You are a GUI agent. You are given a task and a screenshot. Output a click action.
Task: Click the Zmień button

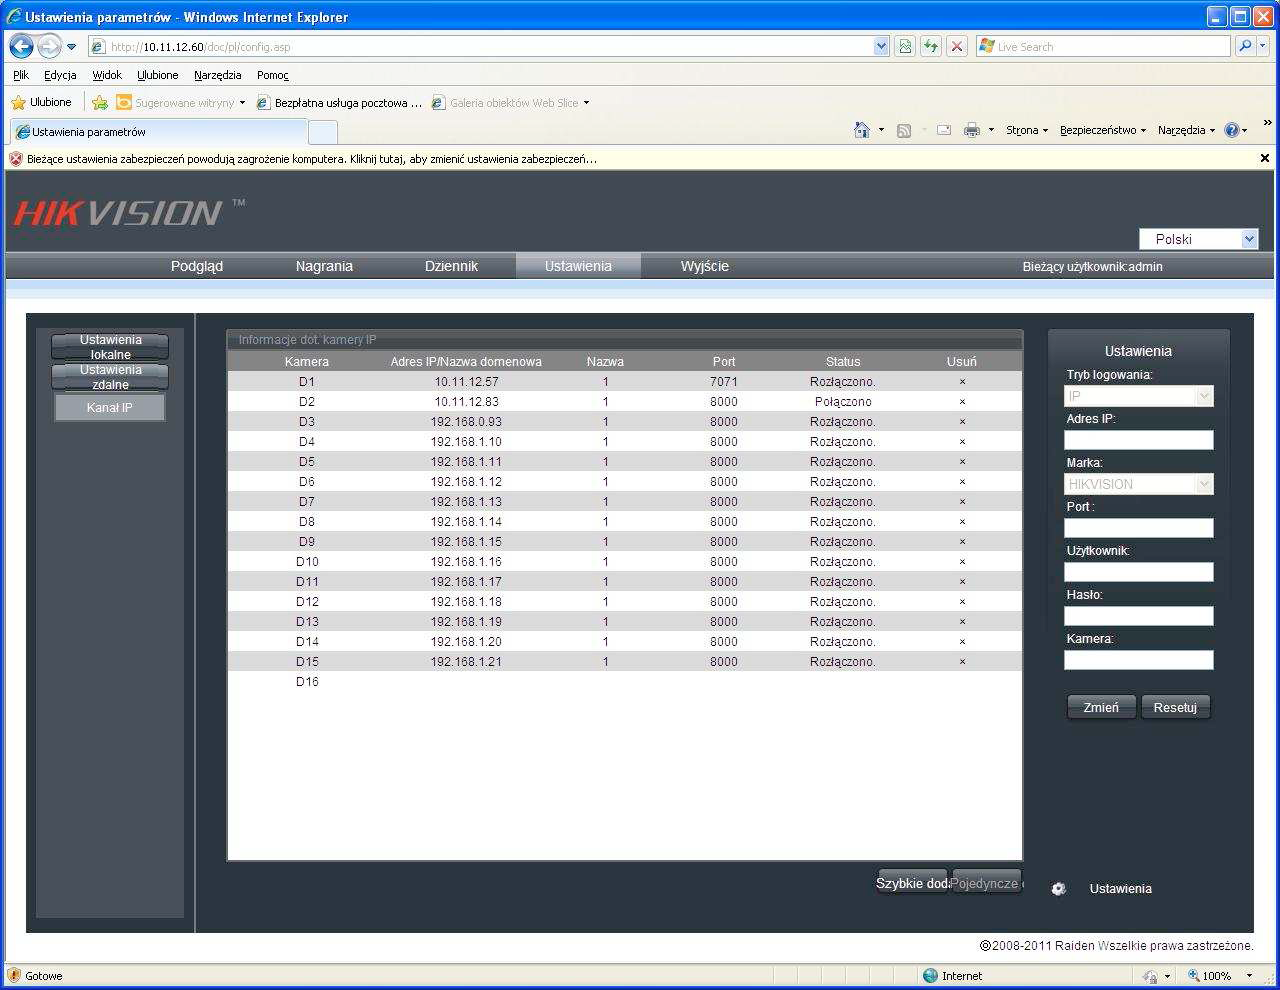(x=1101, y=707)
